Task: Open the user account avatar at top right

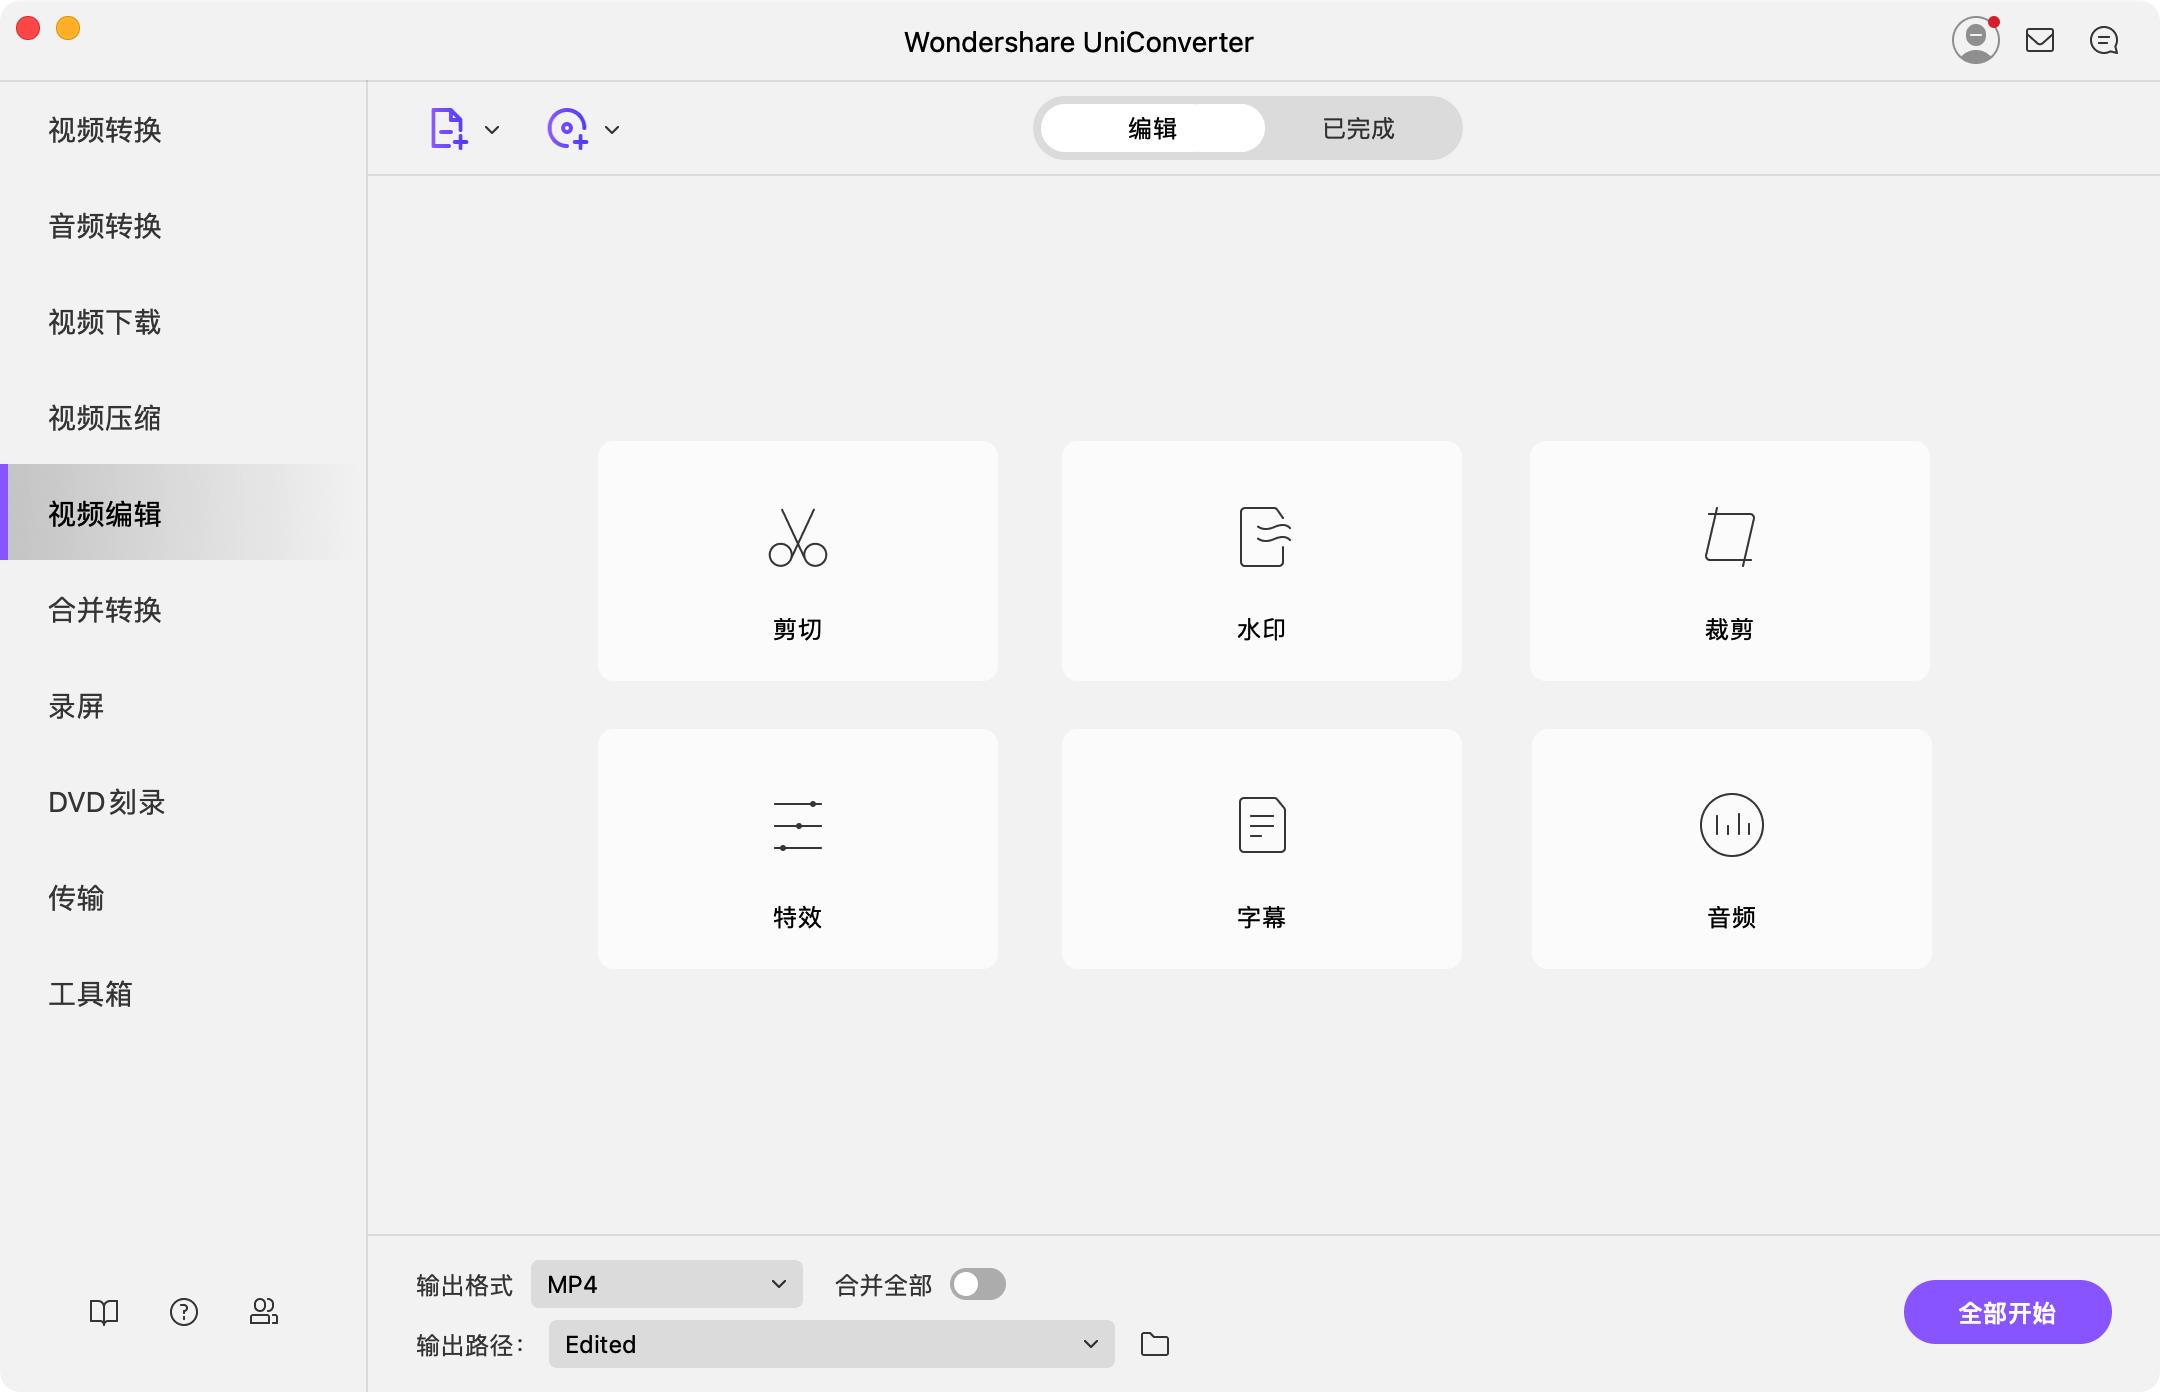Action: (1975, 40)
